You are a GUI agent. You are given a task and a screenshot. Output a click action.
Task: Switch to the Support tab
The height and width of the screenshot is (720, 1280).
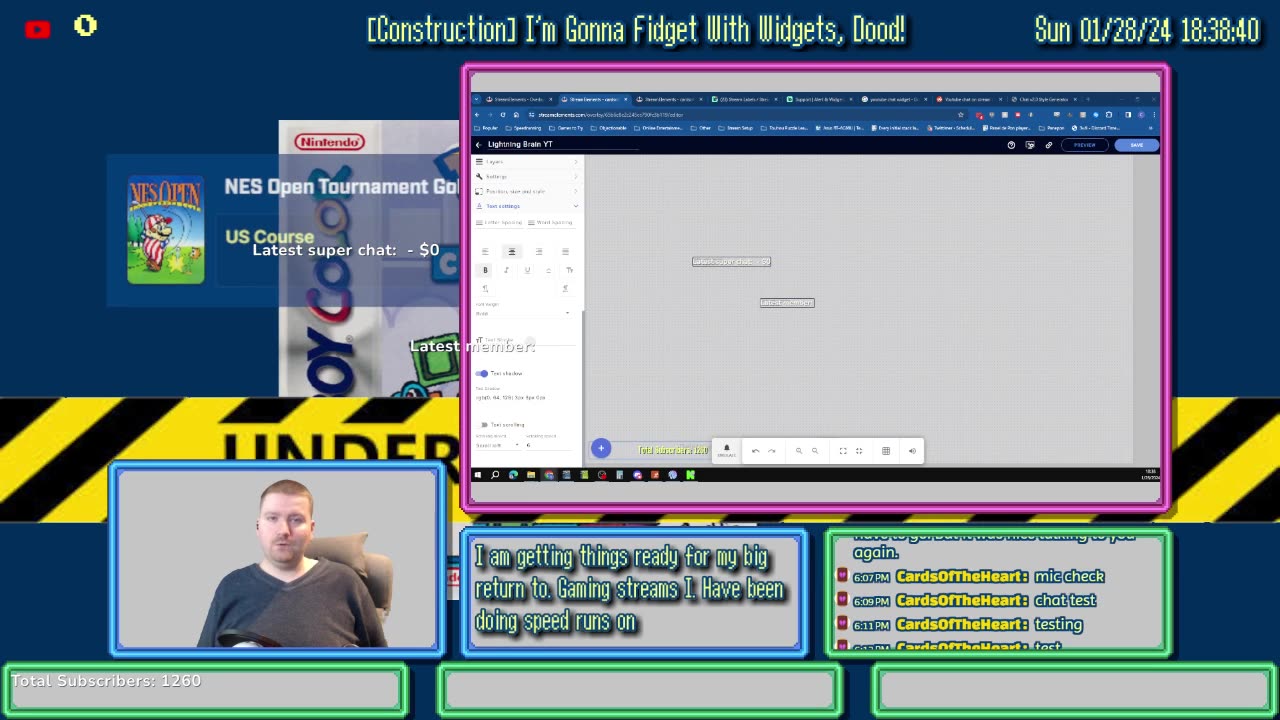click(821, 99)
